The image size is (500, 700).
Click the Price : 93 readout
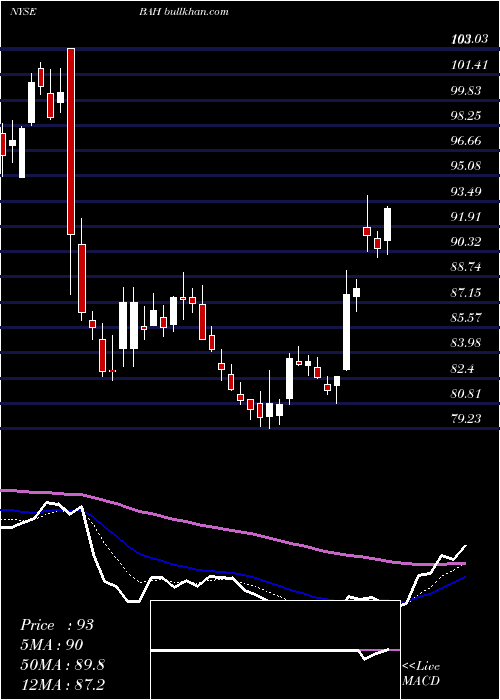[57, 625]
